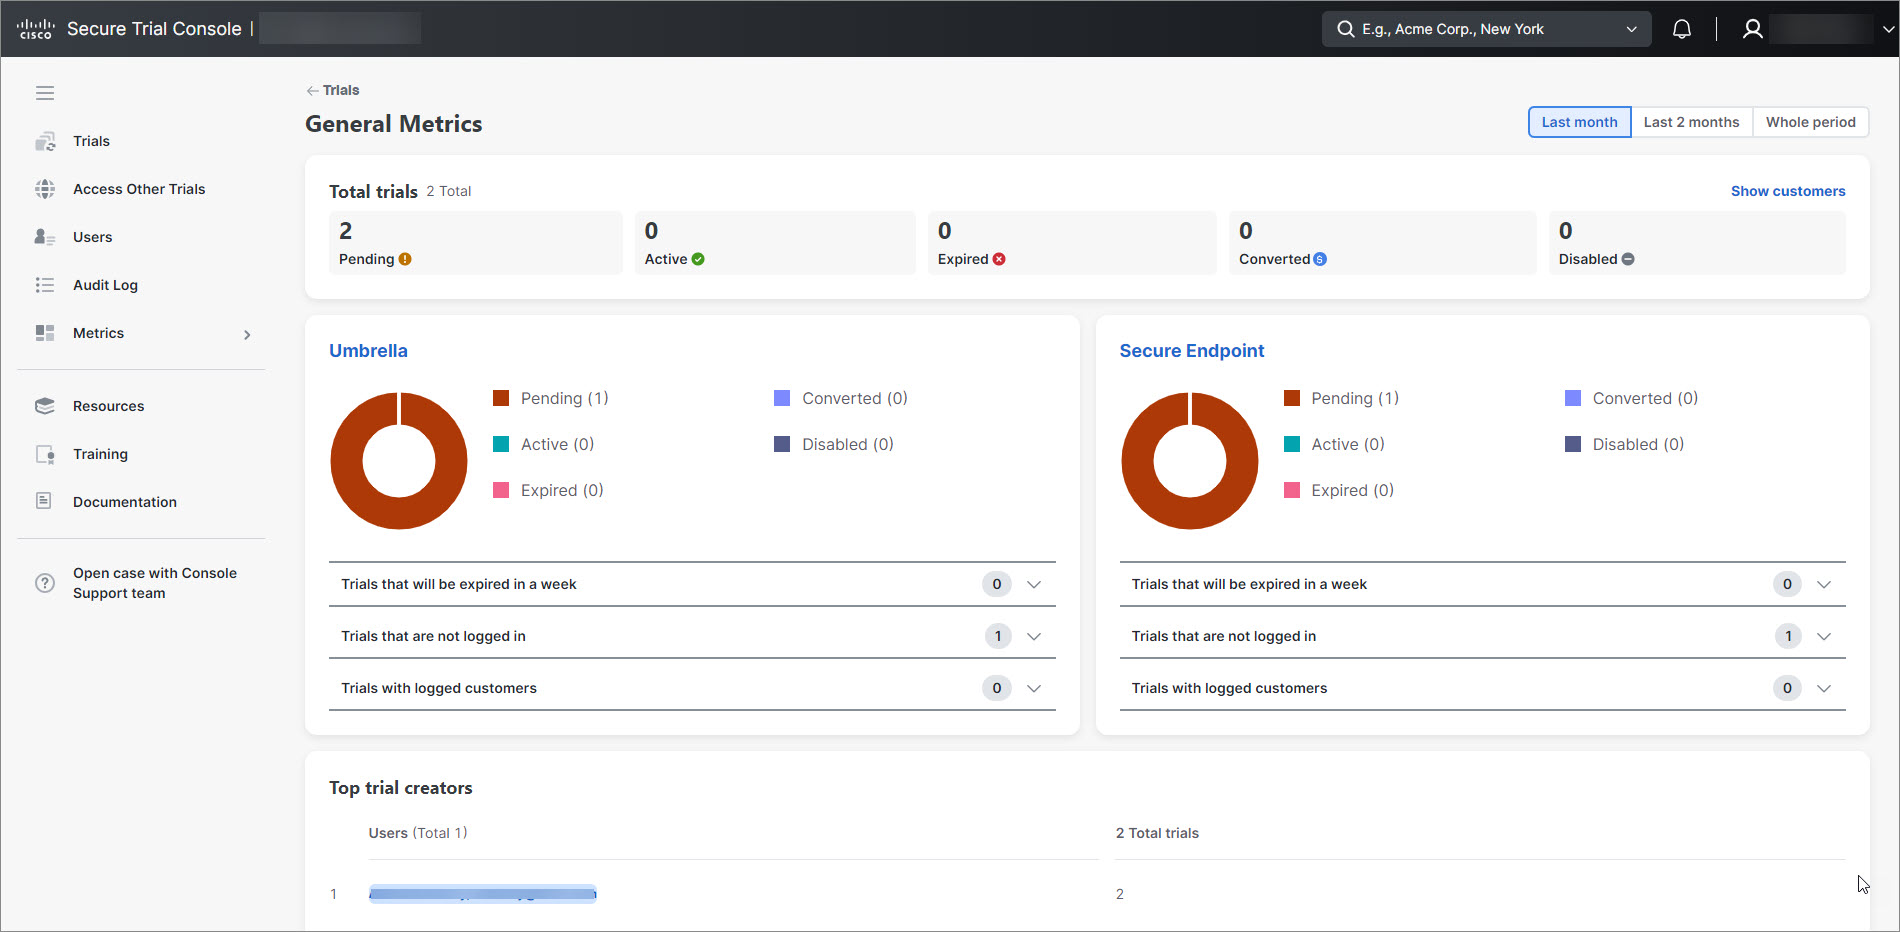1900x932 pixels.
Task: Select the Whole period tab
Action: (1810, 122)
